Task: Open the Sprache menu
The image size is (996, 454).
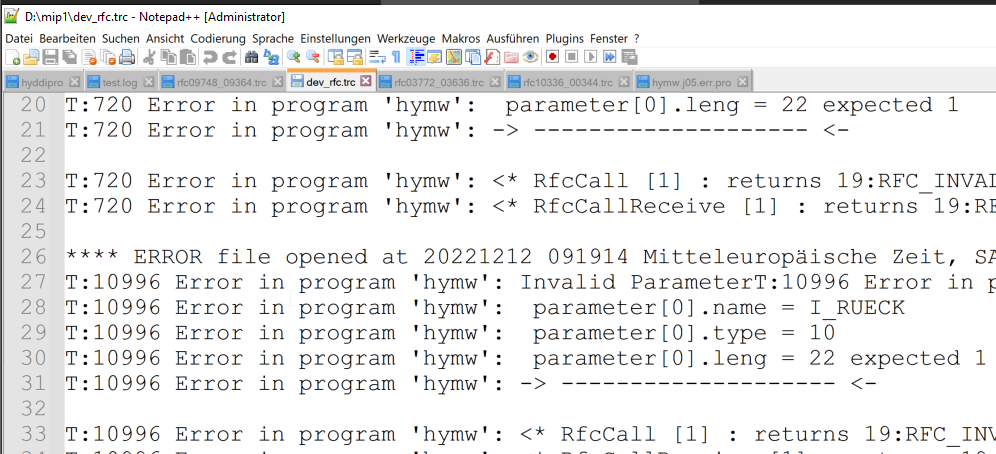Action: (x=273, y=39)
